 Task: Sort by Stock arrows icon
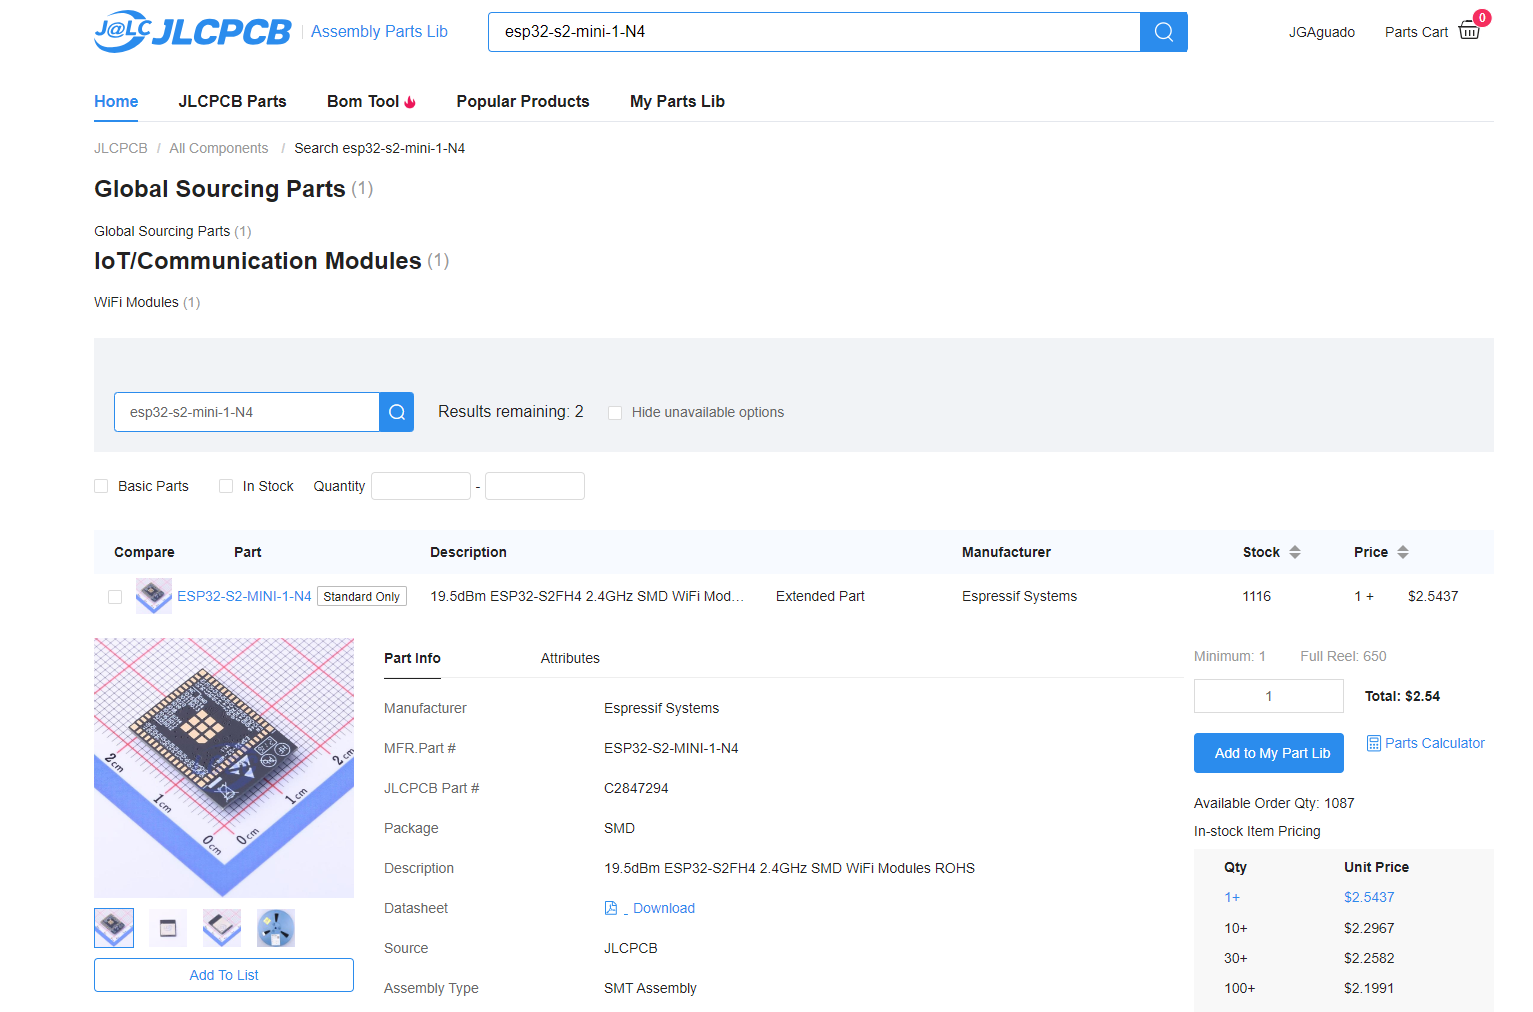[x=1295, y=552]
